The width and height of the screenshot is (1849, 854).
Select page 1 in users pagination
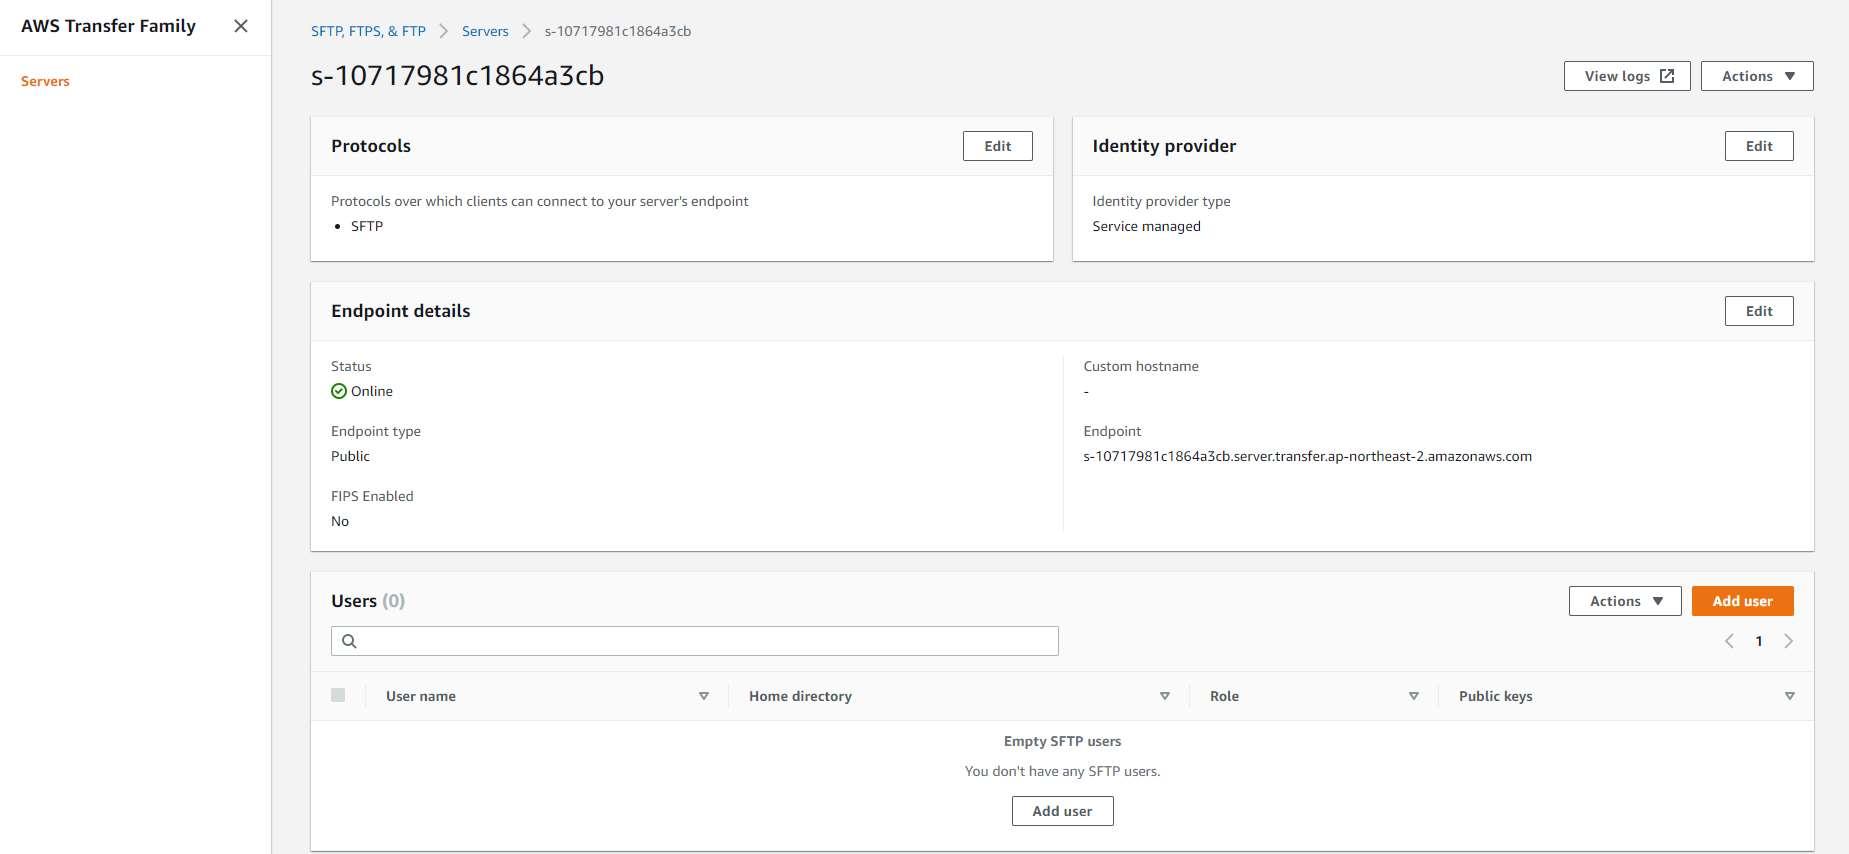coord(1759,641)
